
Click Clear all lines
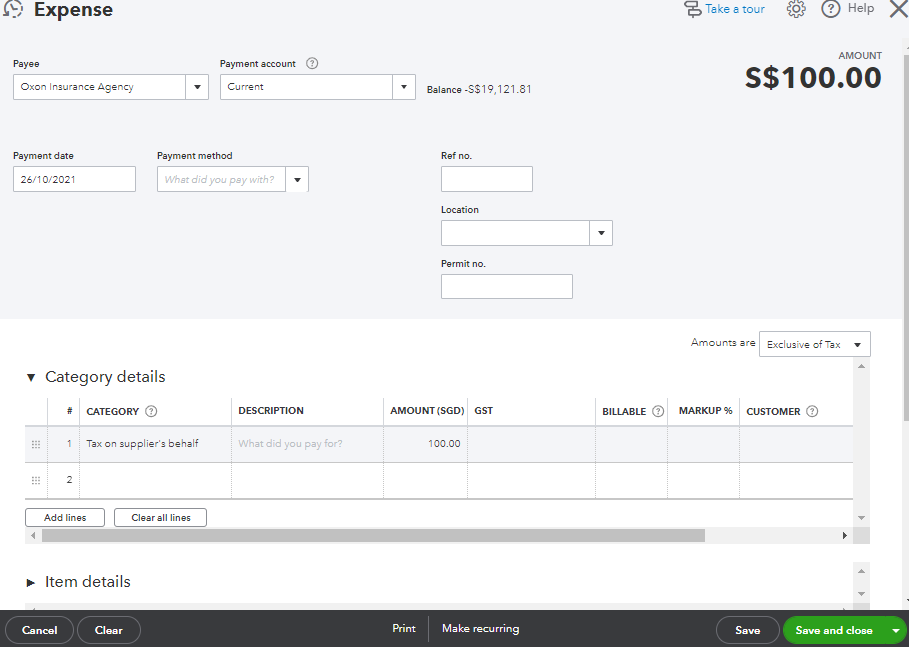[159, 517]
